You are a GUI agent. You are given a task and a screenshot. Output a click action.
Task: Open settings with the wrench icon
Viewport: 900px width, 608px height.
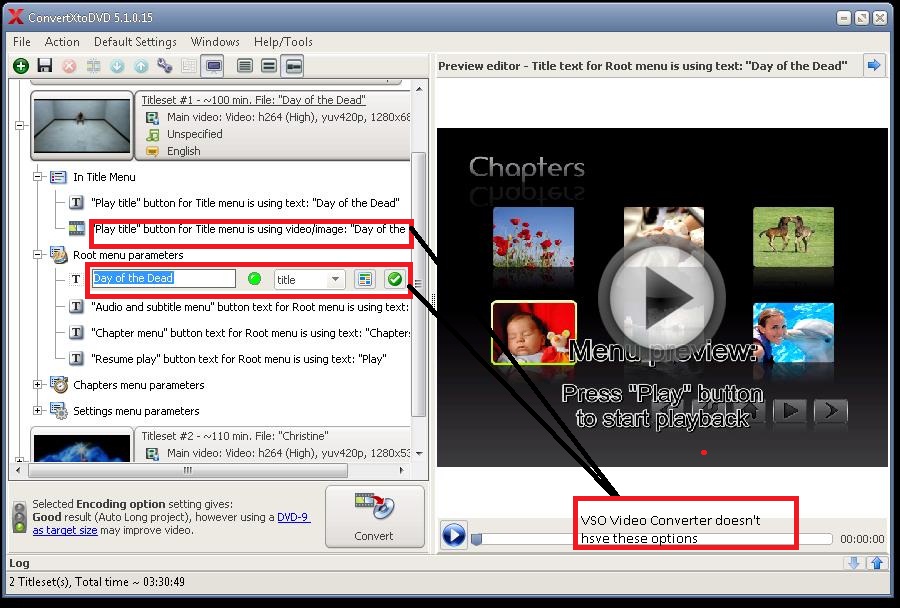click(x=165, y=65)
